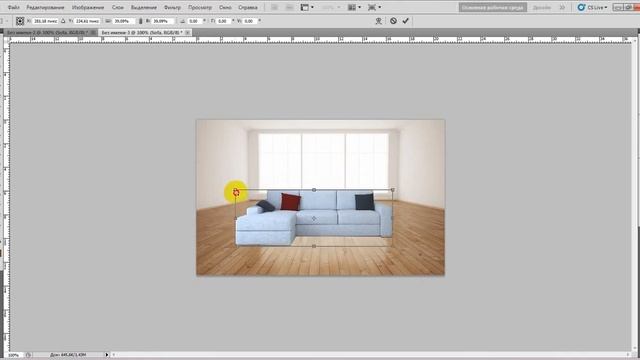Open the Справка menu

coord(248,7)
